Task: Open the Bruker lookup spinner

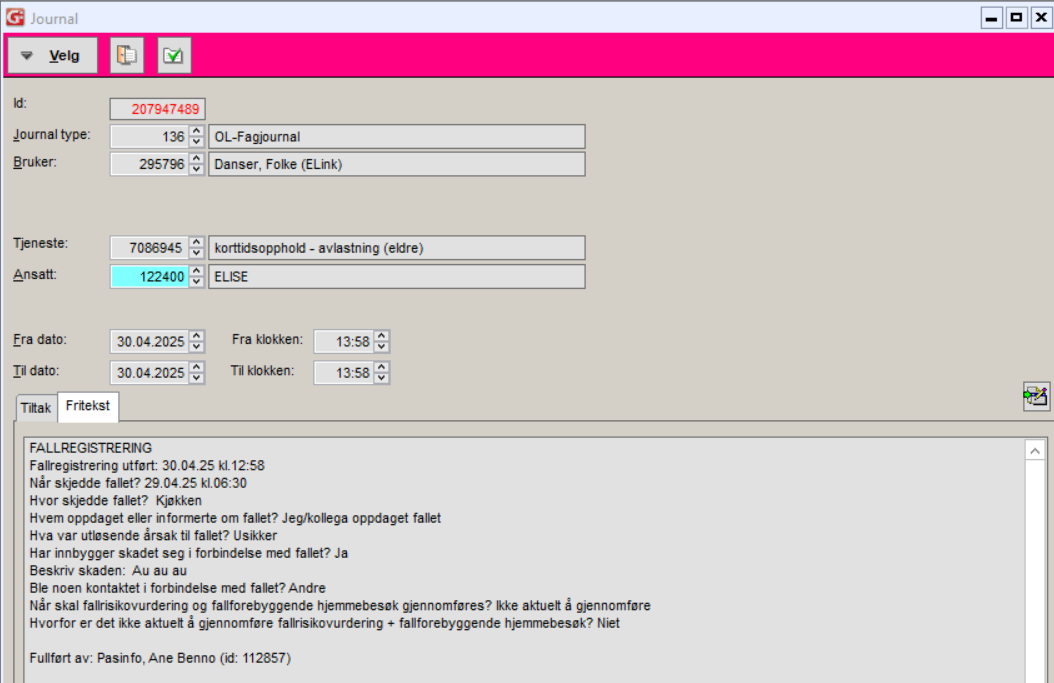Action: tap(197, 164)
